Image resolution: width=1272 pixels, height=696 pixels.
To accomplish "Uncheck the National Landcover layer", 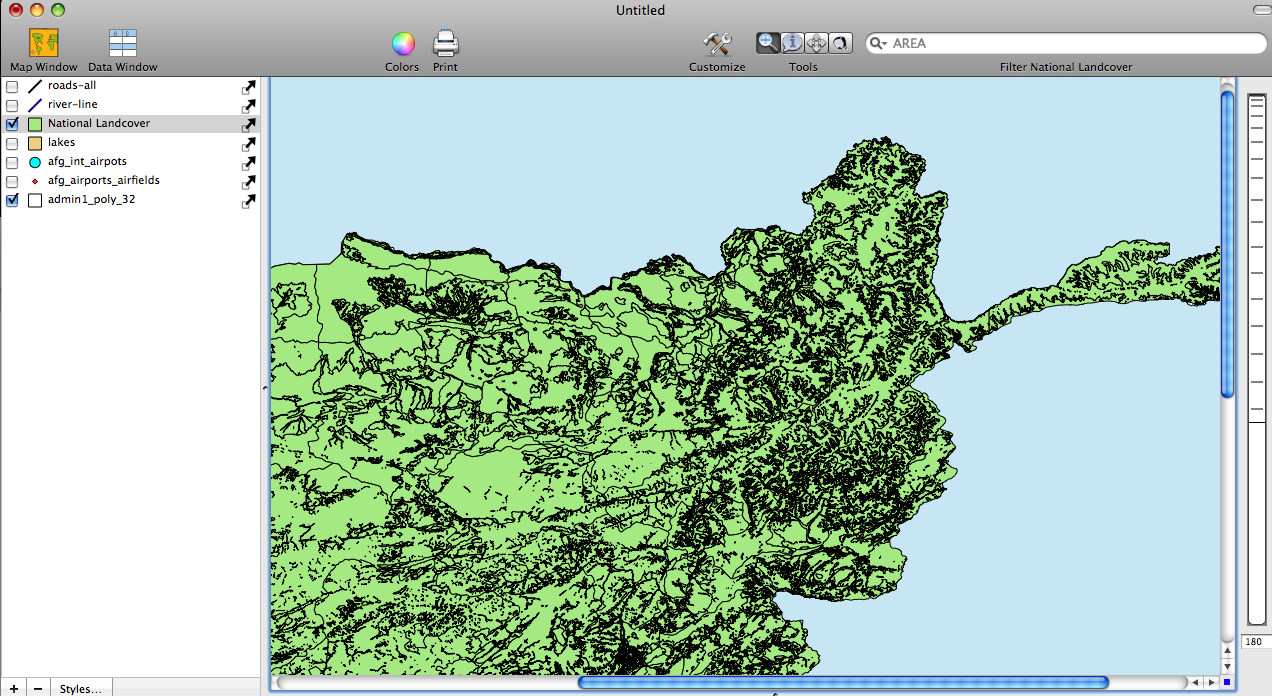I will pos(12,124).
